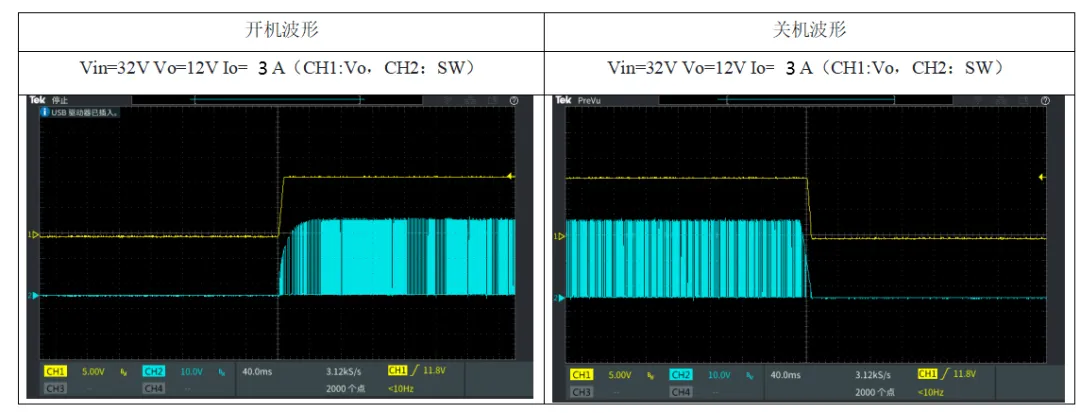Click the CH1 ground marker on left waveform

(x=32, y=235)
